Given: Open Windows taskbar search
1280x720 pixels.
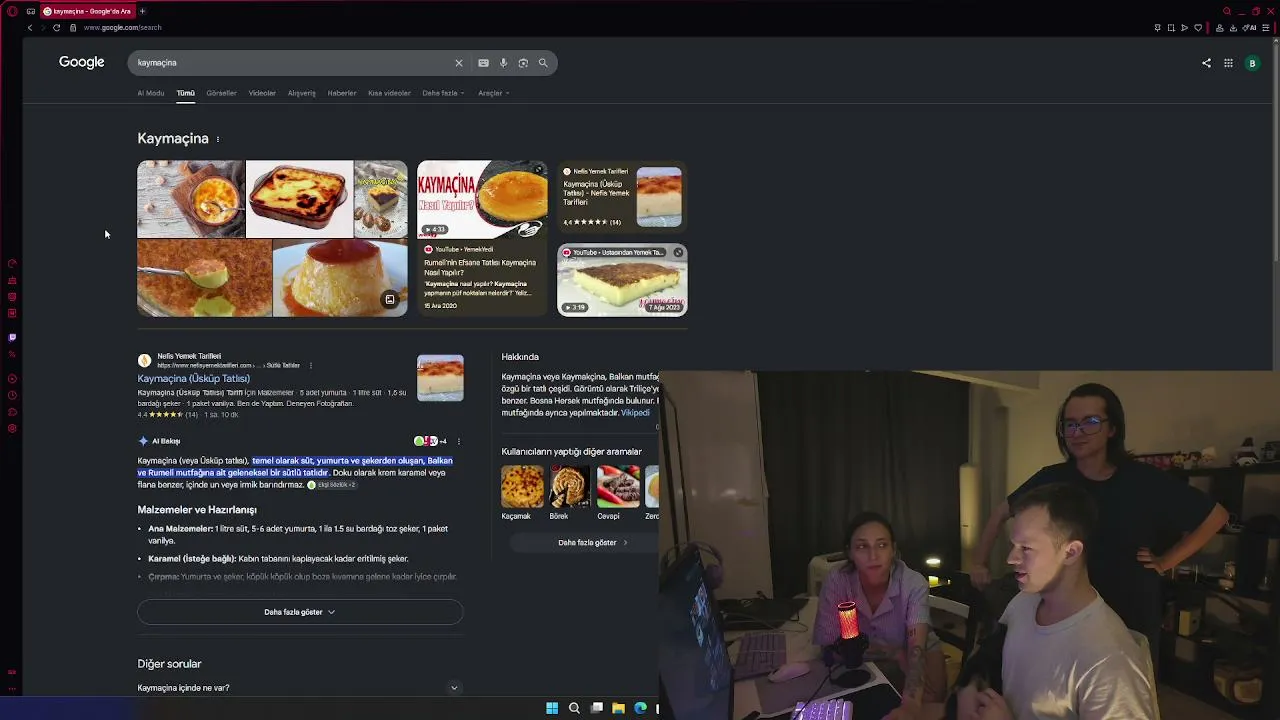Looking at the screenshot, I should click(x=574, y=708).
